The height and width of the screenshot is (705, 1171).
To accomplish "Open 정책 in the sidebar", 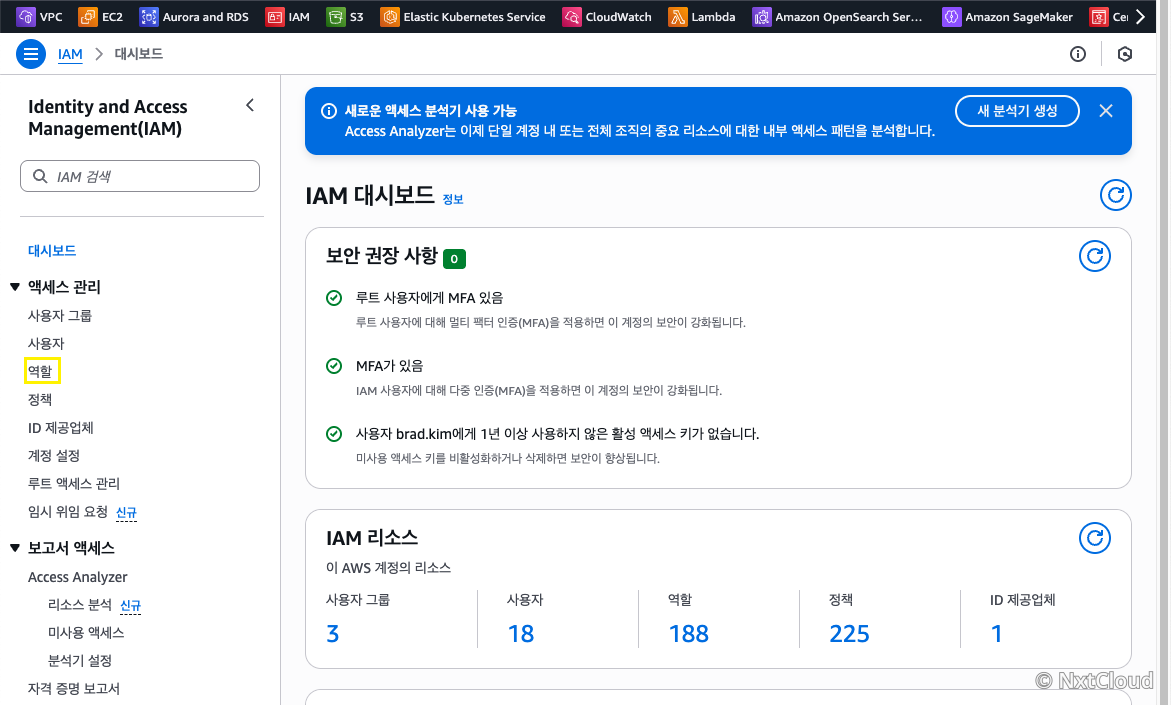I will pos(40,400).
